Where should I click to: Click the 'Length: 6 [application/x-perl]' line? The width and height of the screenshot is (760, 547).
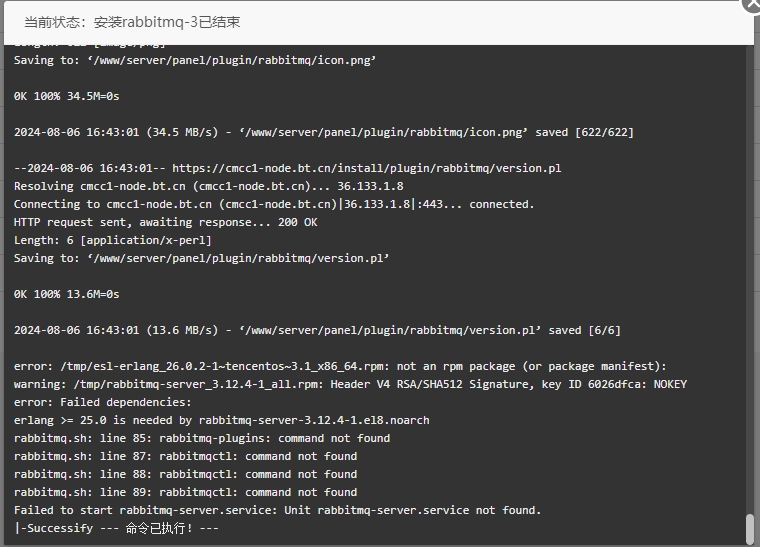(x=112, y=240)
